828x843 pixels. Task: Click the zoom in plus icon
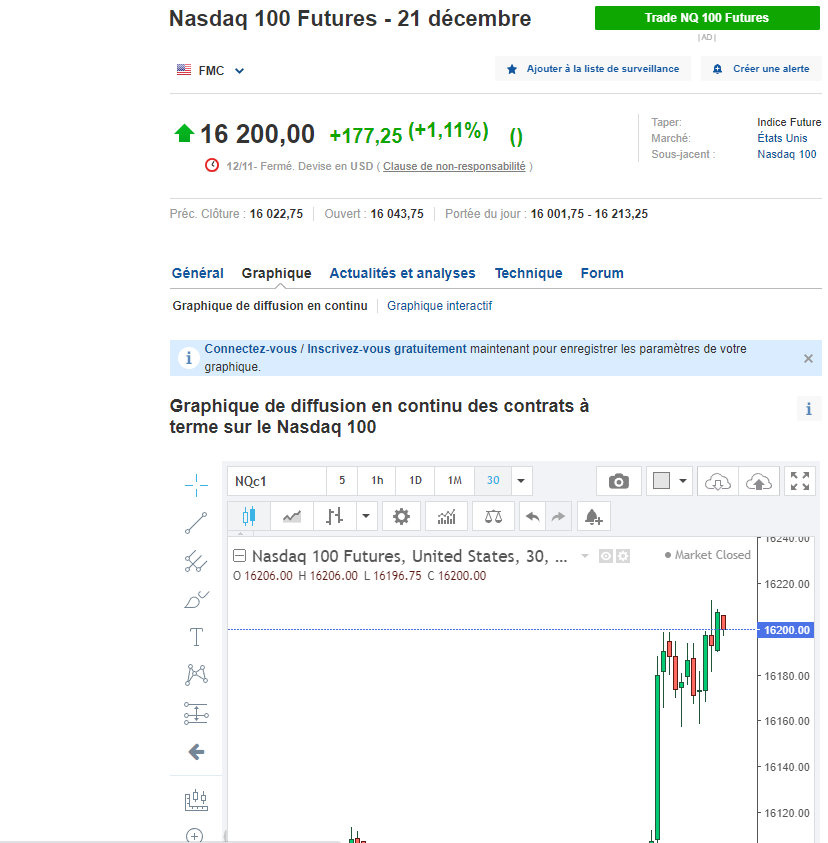(195, 835)
